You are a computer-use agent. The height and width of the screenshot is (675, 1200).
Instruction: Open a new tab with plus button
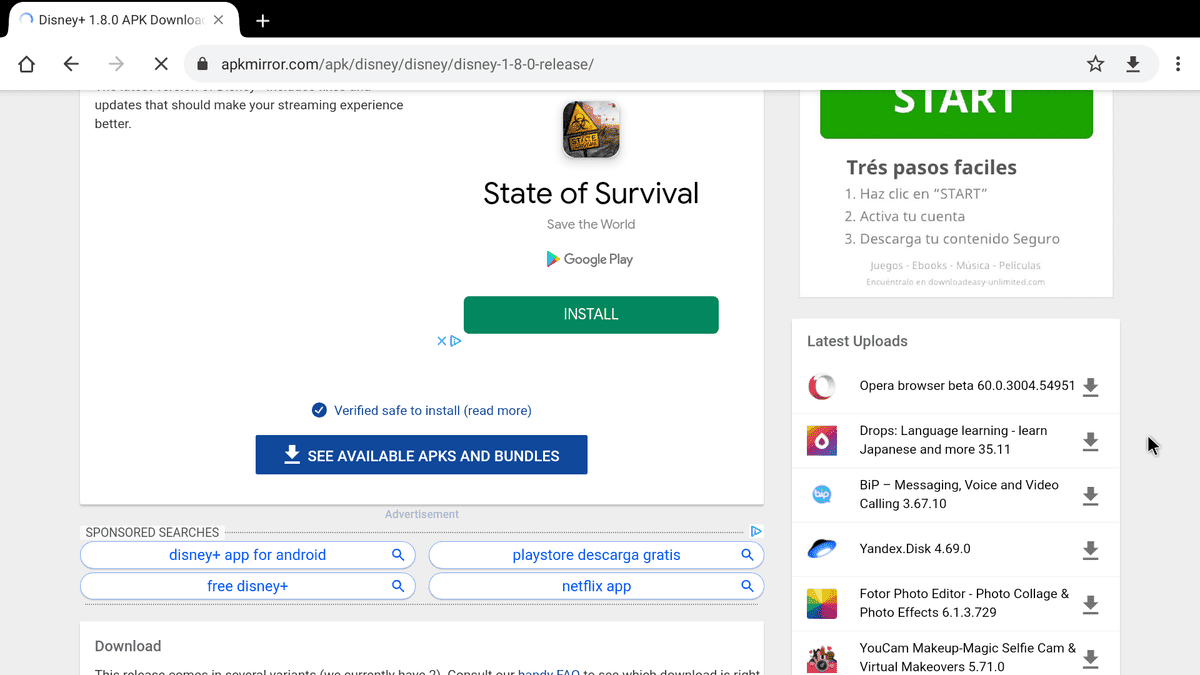[x=263, y=20]
